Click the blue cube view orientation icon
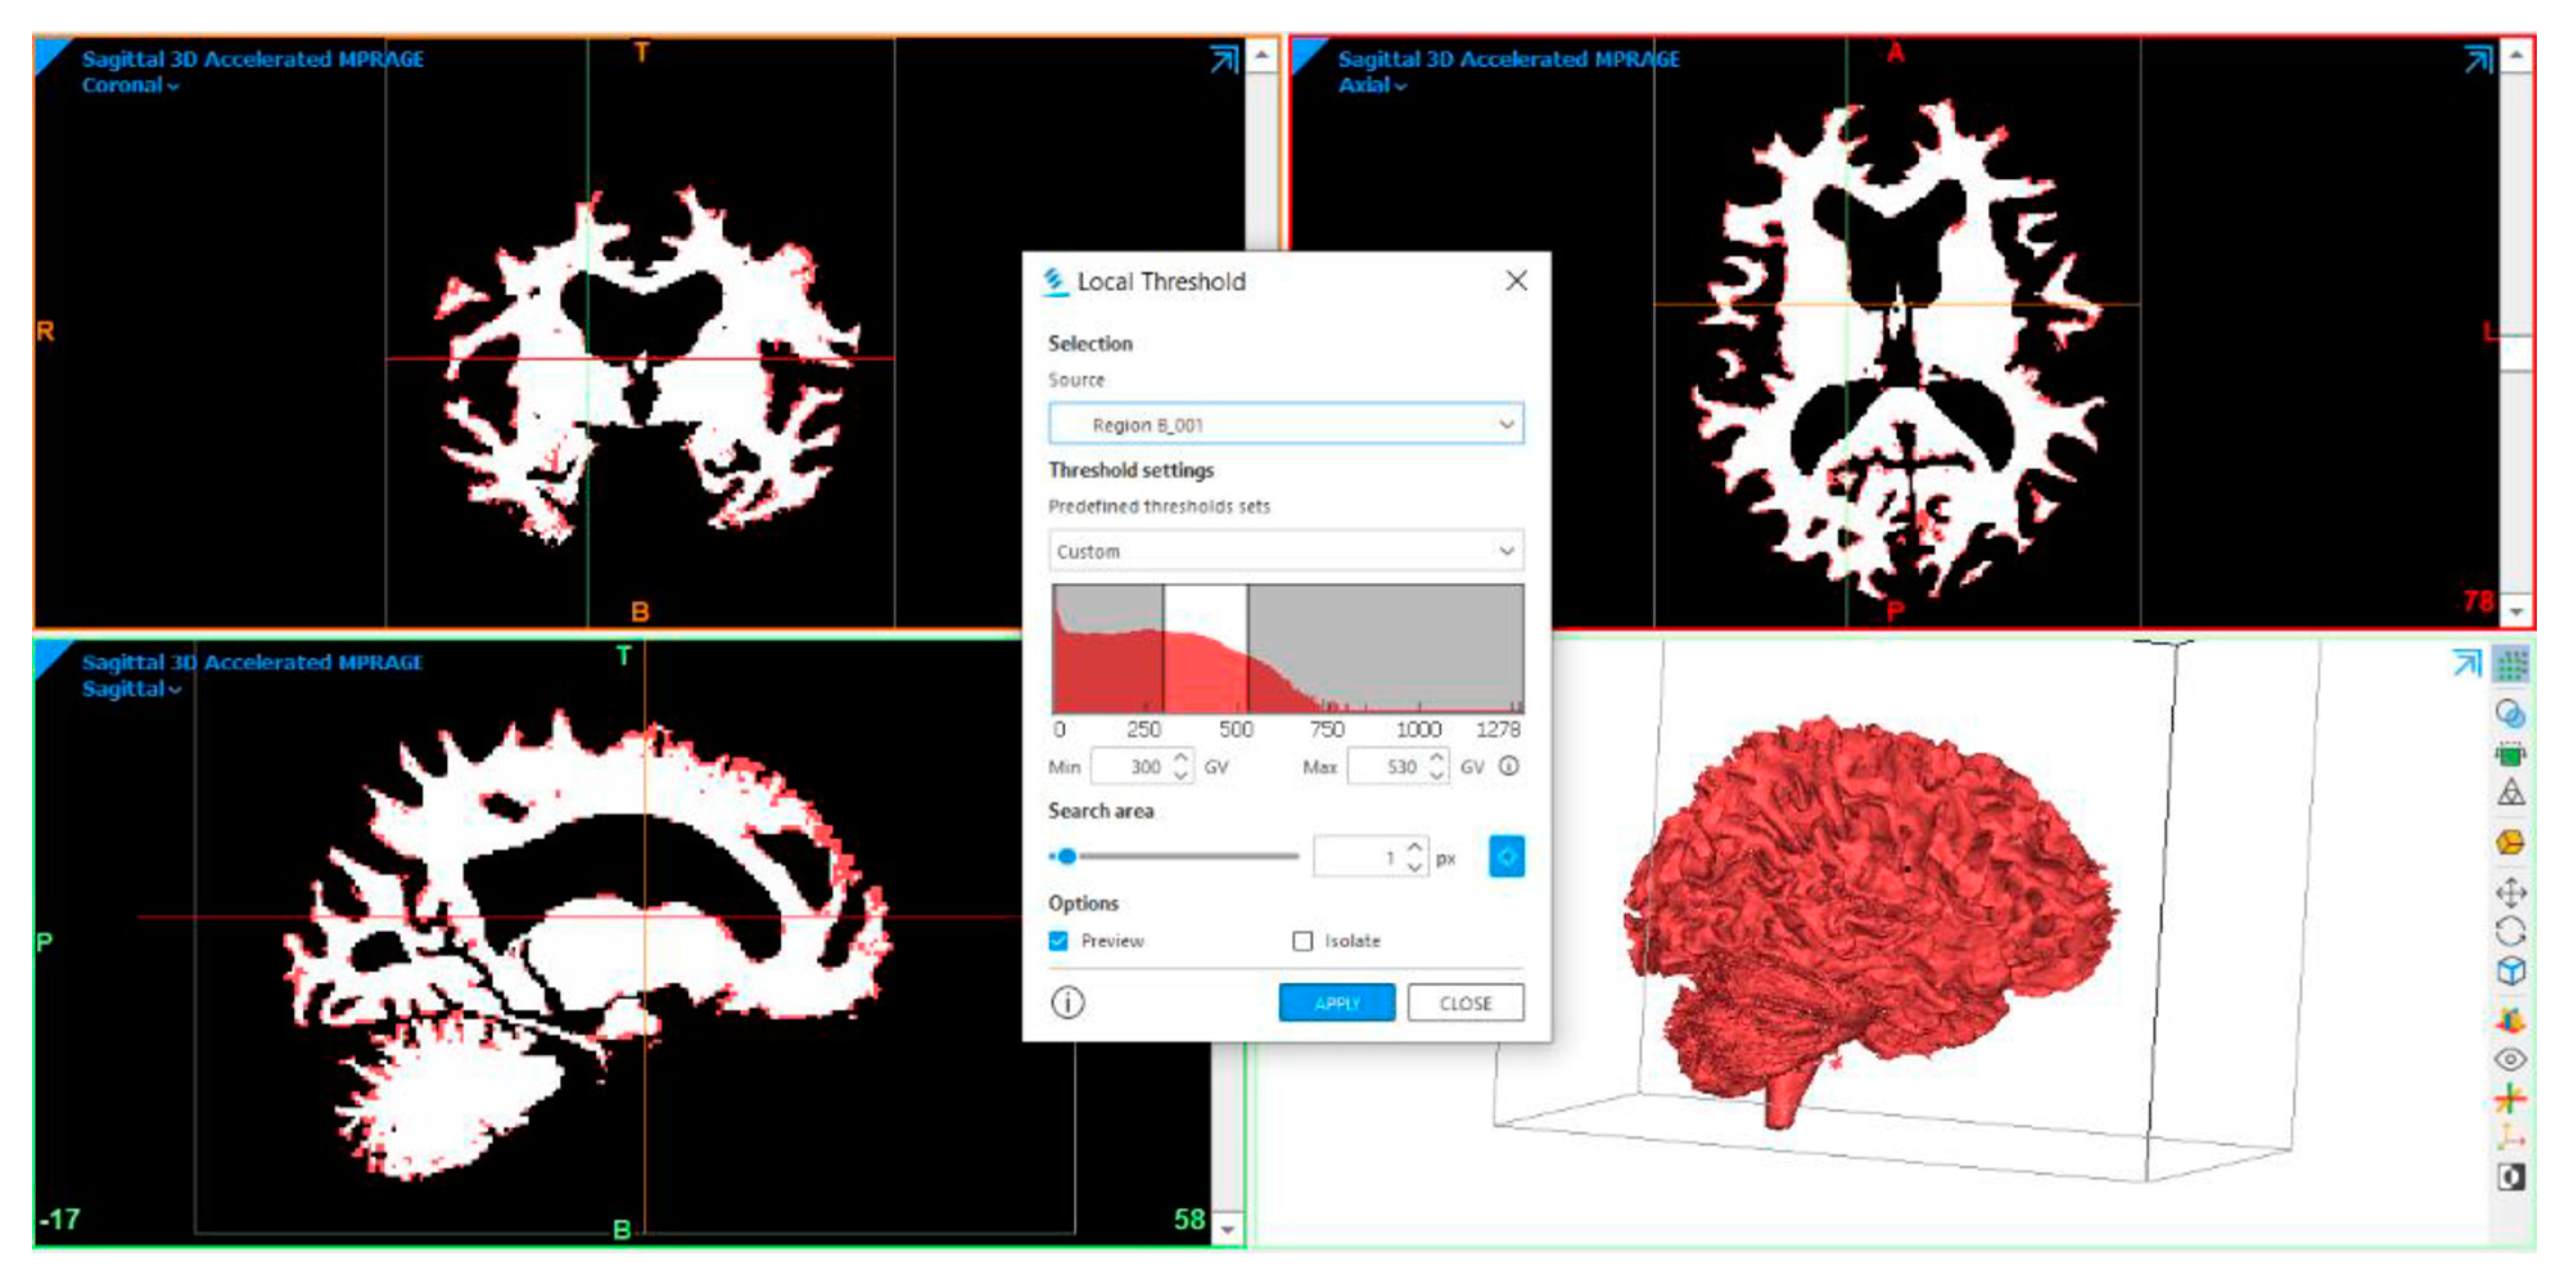Image resolution: width=2576 pixels, height=1278 pixels. (2511, 972)
